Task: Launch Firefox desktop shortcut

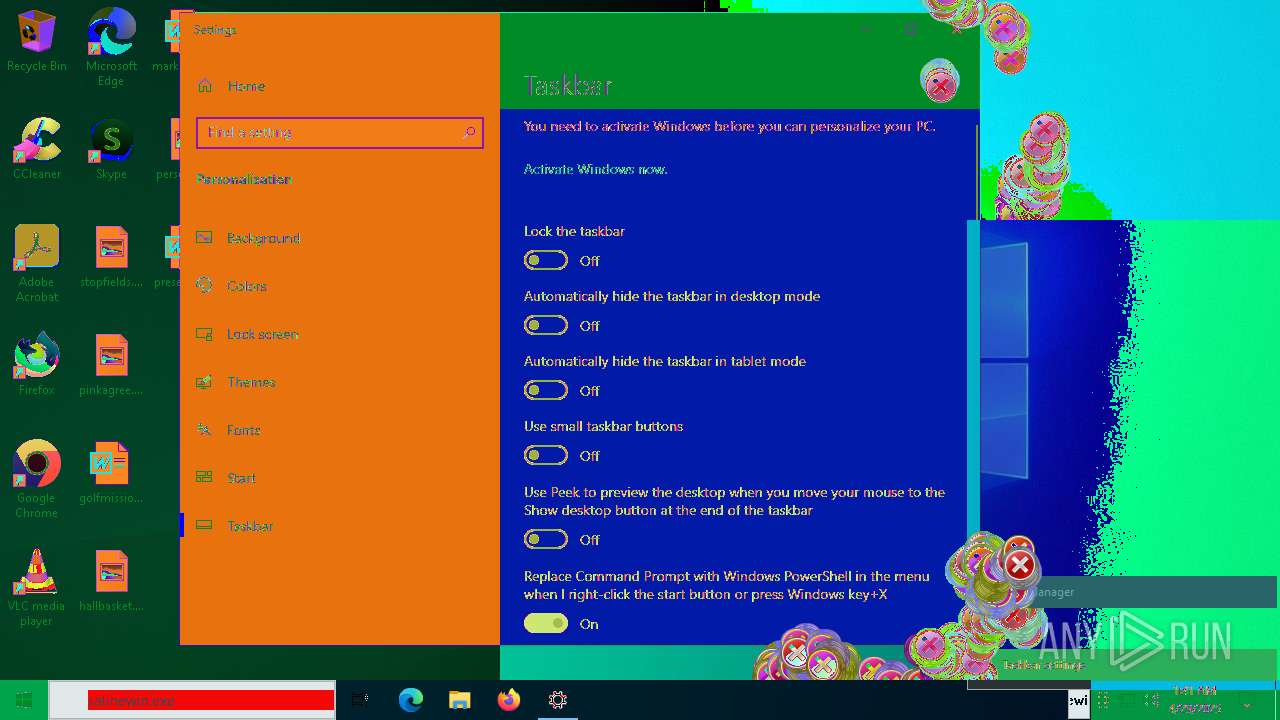Action: tap(36, 365)
